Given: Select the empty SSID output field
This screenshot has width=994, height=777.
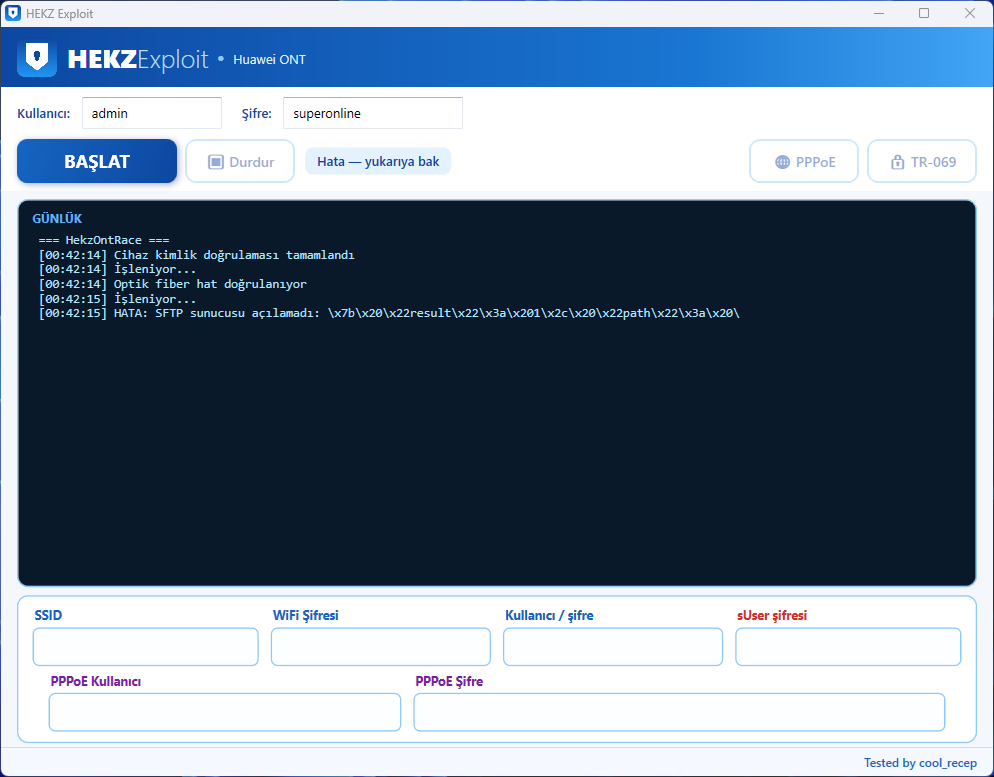Looking at the screenshot, I should pos(146,647).
